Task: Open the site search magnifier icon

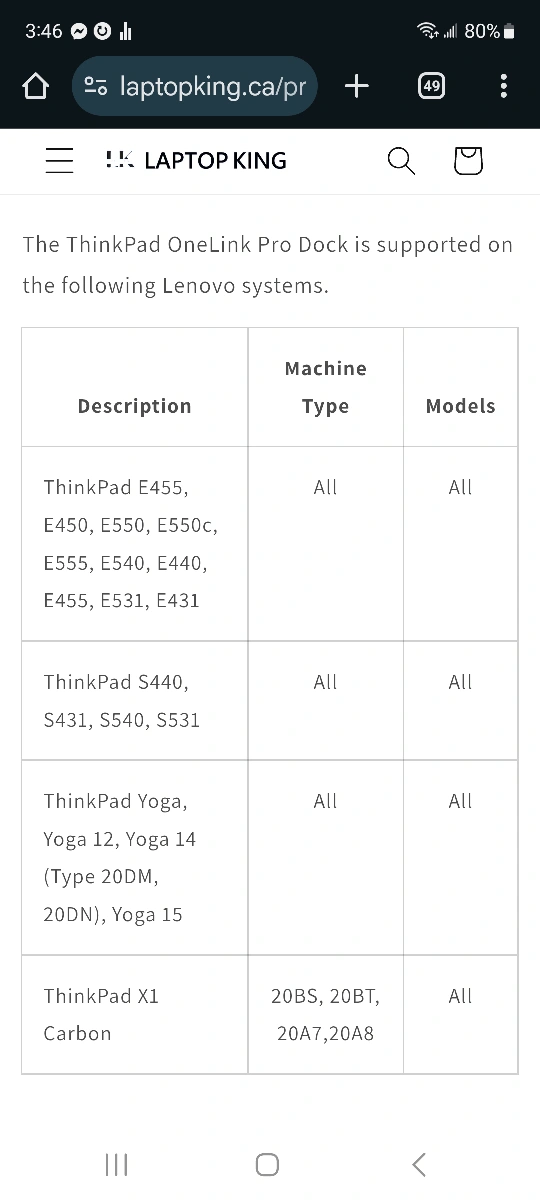Action: click(x=401, y=160)
